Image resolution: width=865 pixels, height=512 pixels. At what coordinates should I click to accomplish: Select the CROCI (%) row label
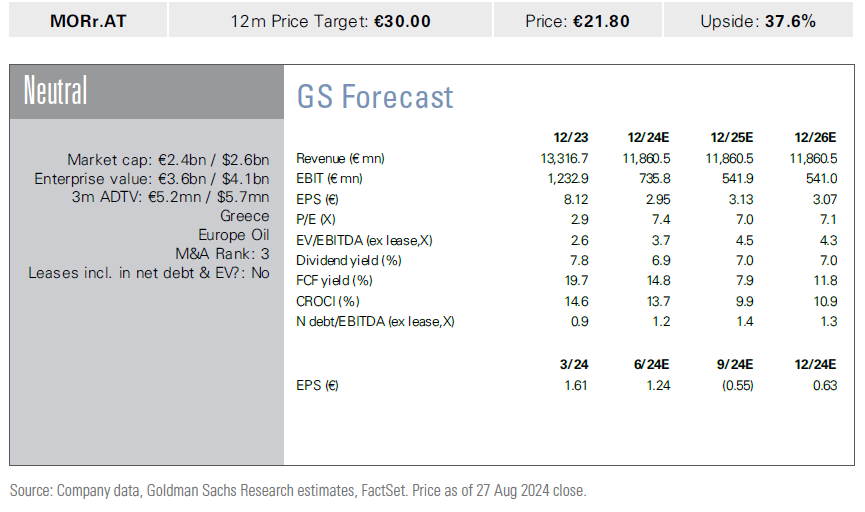pyautogui.click(x=327, y=301)
